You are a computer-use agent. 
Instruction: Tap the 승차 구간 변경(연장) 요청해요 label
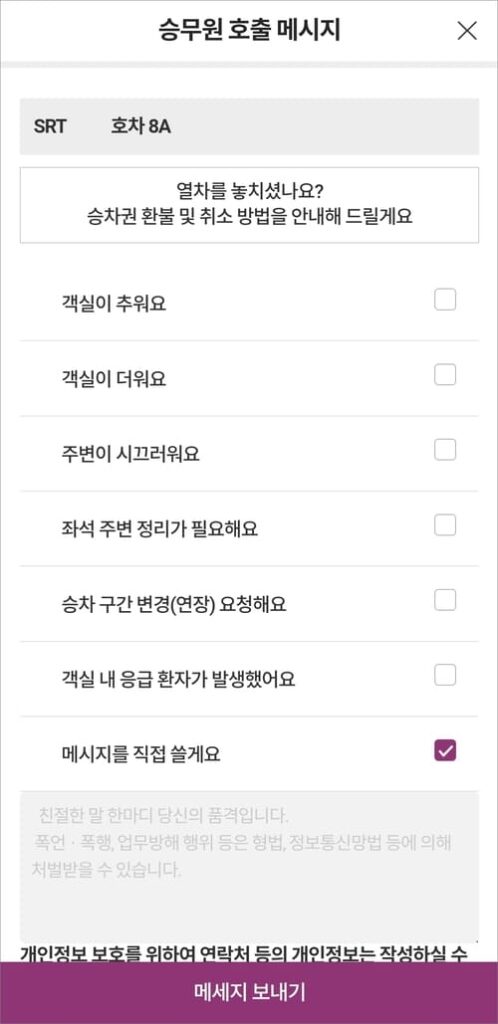click(x=173, y=604)
